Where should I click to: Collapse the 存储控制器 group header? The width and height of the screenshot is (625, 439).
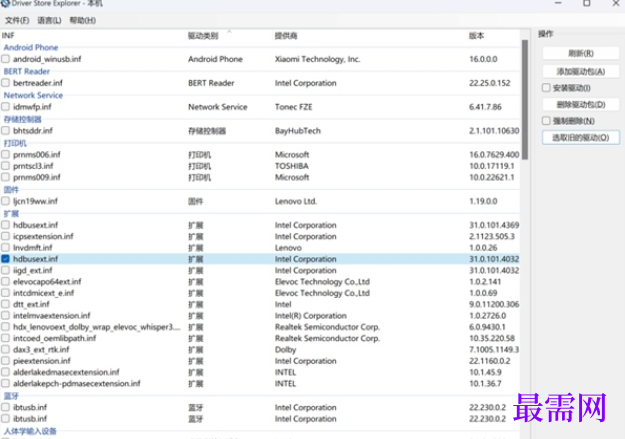pyautogui.click(x=23, y=119)
